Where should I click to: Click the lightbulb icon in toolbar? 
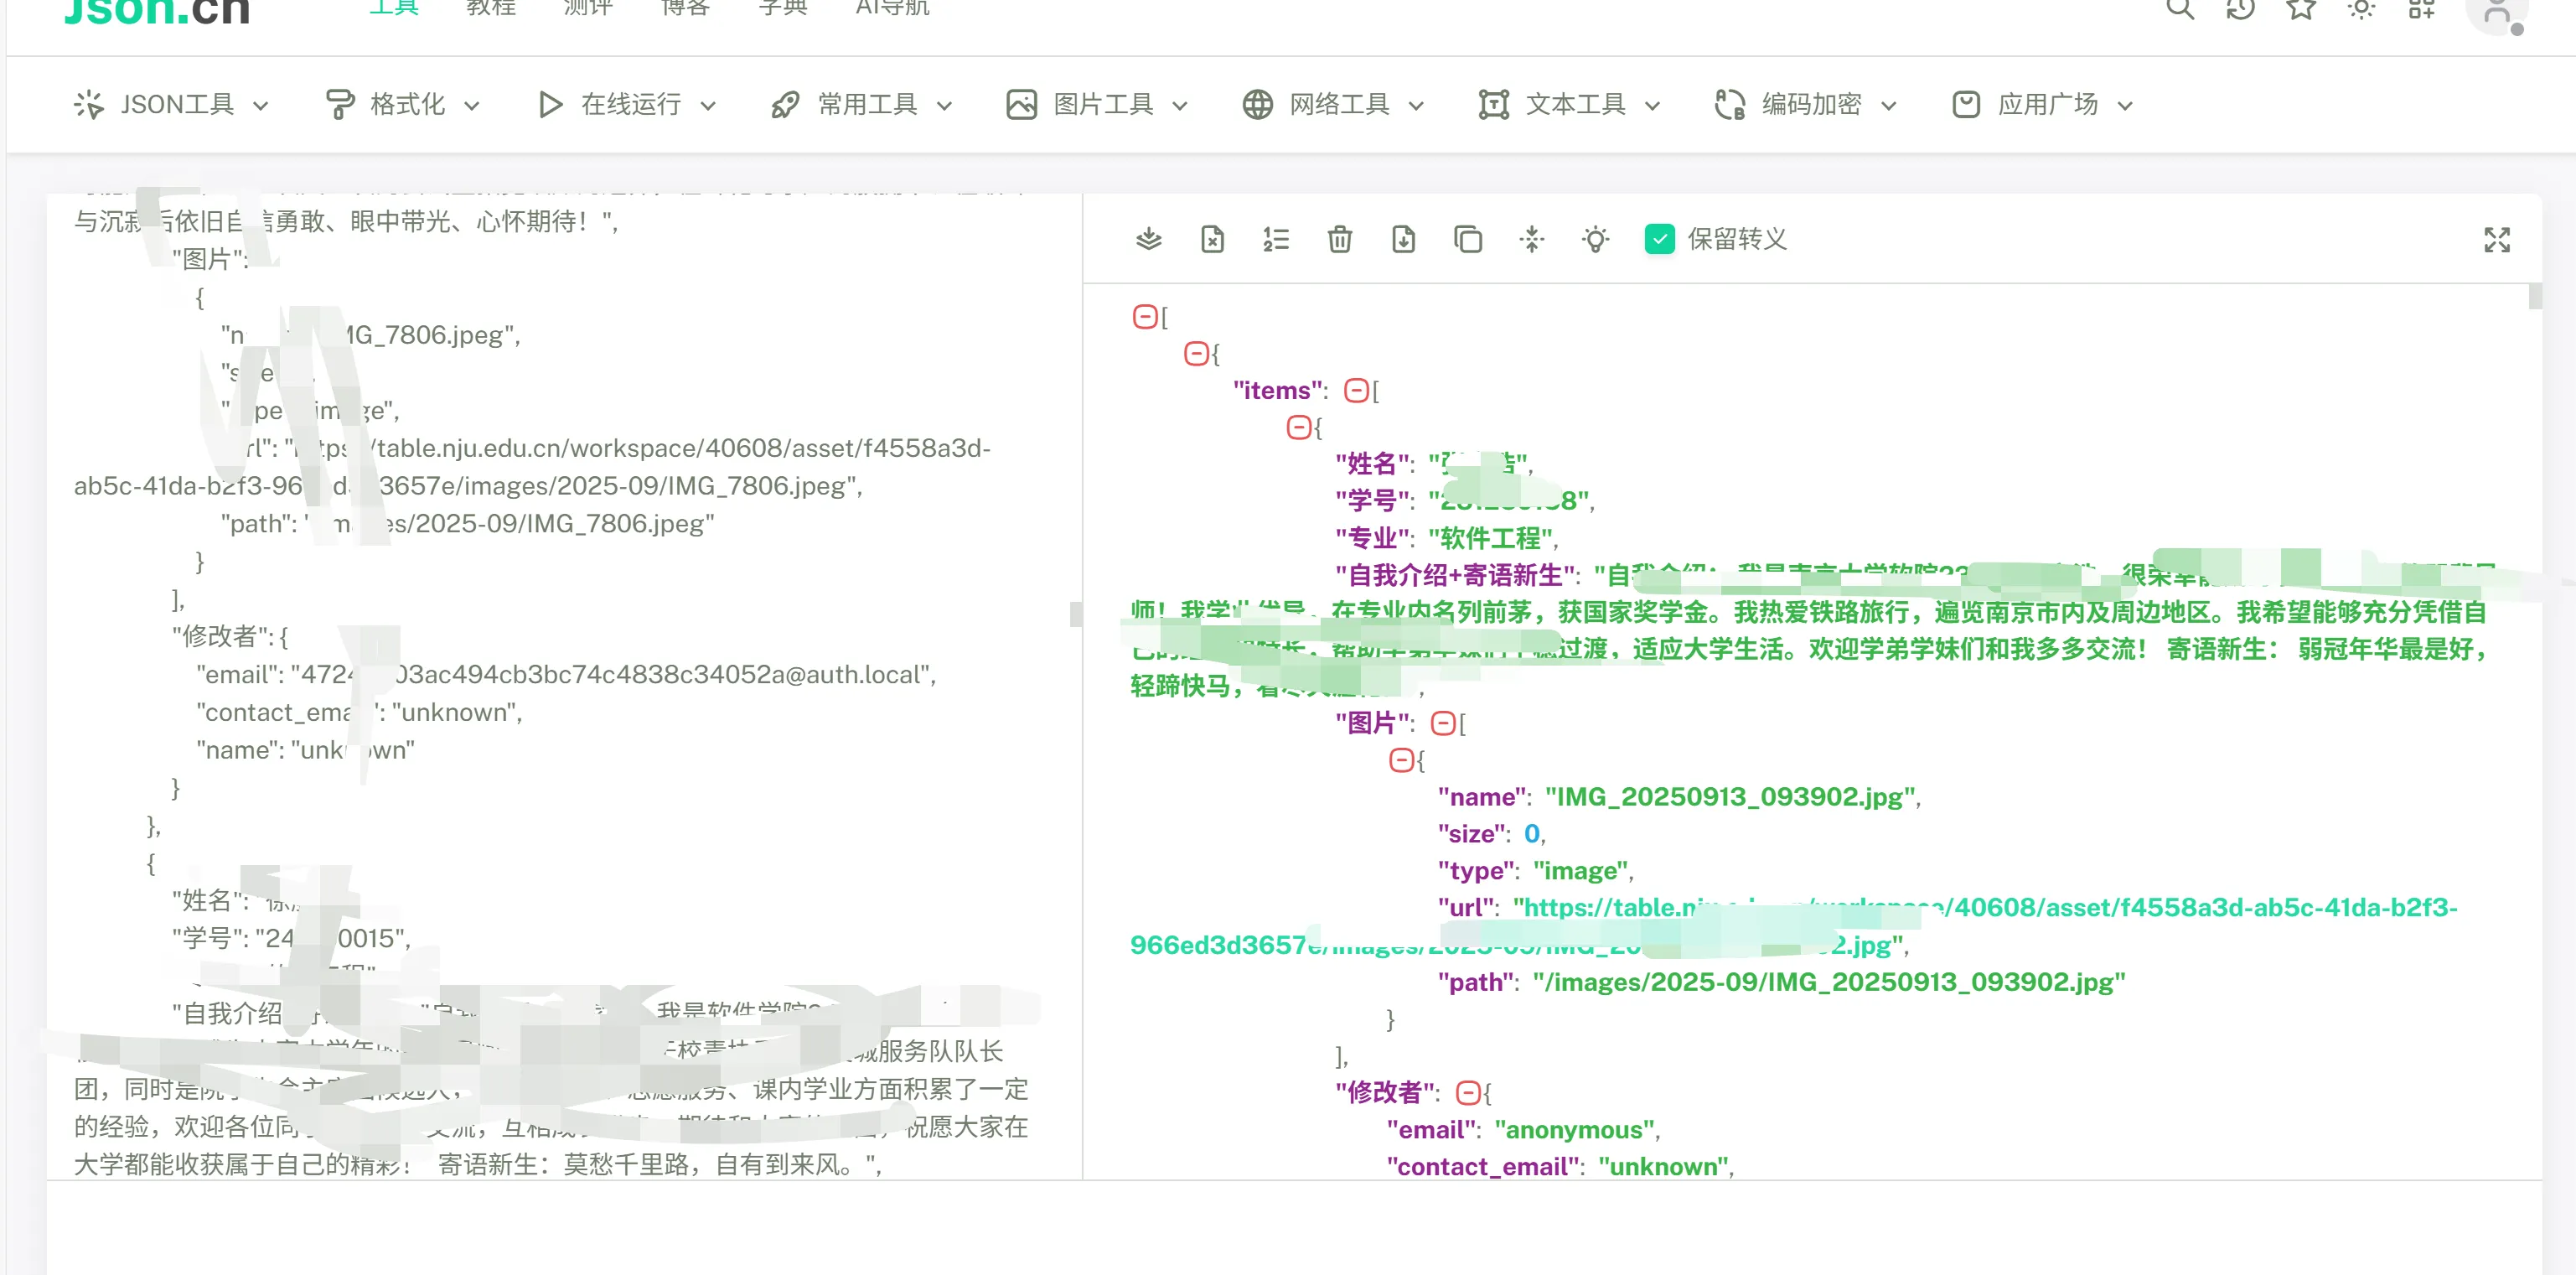coord(1595,240)
